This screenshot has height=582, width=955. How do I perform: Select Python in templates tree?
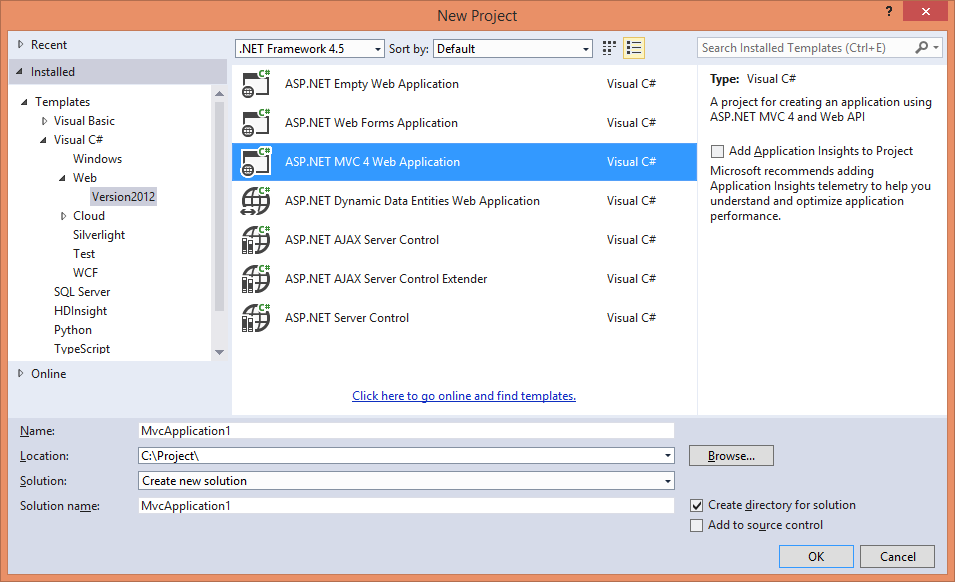pyautogui.click(x=73, y=330)
